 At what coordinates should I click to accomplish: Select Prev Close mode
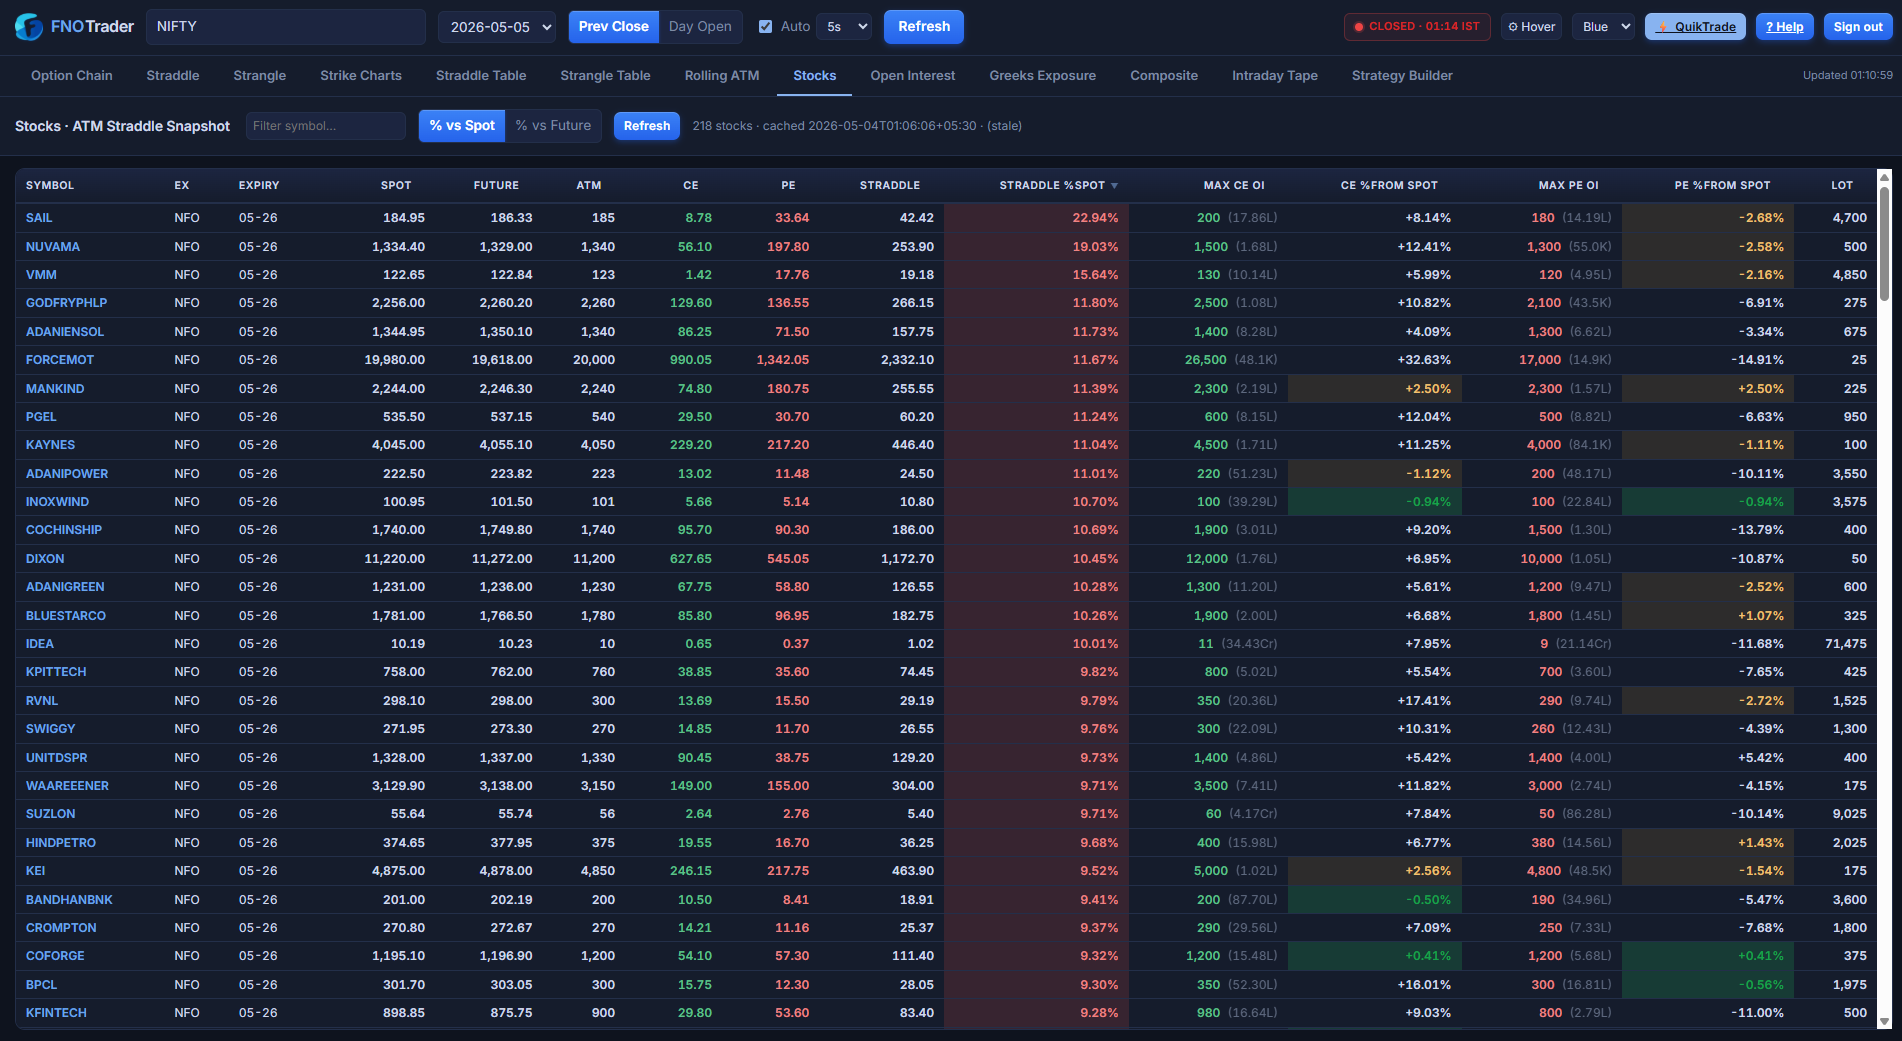coord(613,27)
